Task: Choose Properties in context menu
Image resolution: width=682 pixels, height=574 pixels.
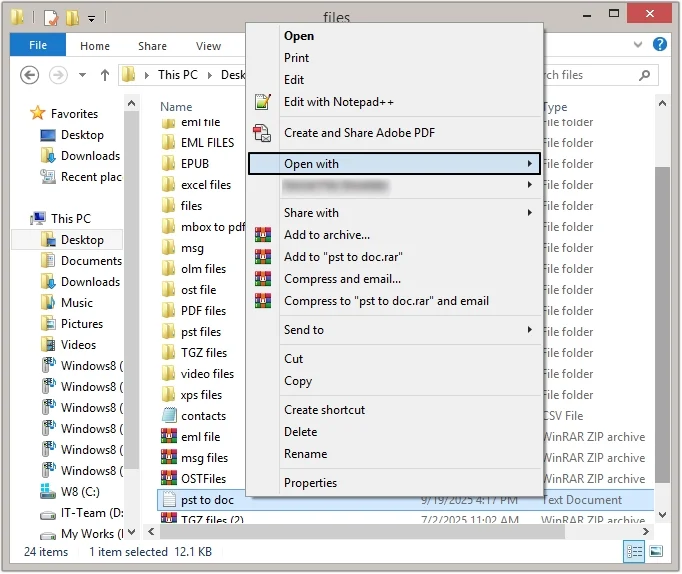Action: (x=394, y=483)
